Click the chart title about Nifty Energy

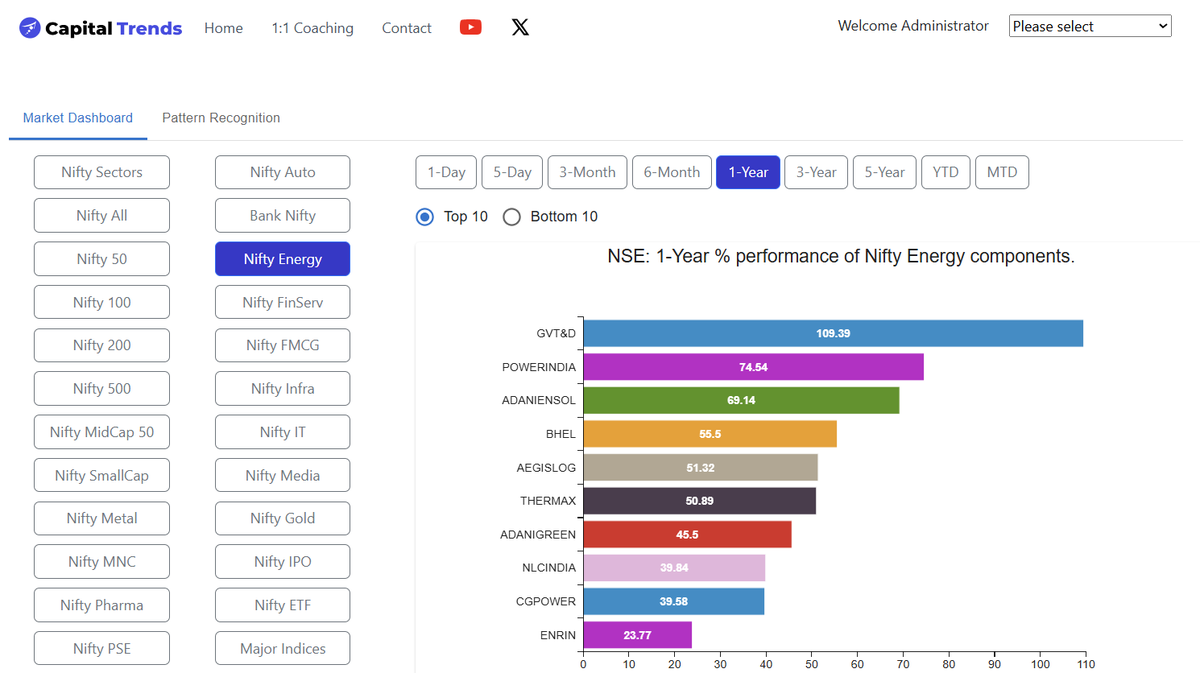click(841, 256)
